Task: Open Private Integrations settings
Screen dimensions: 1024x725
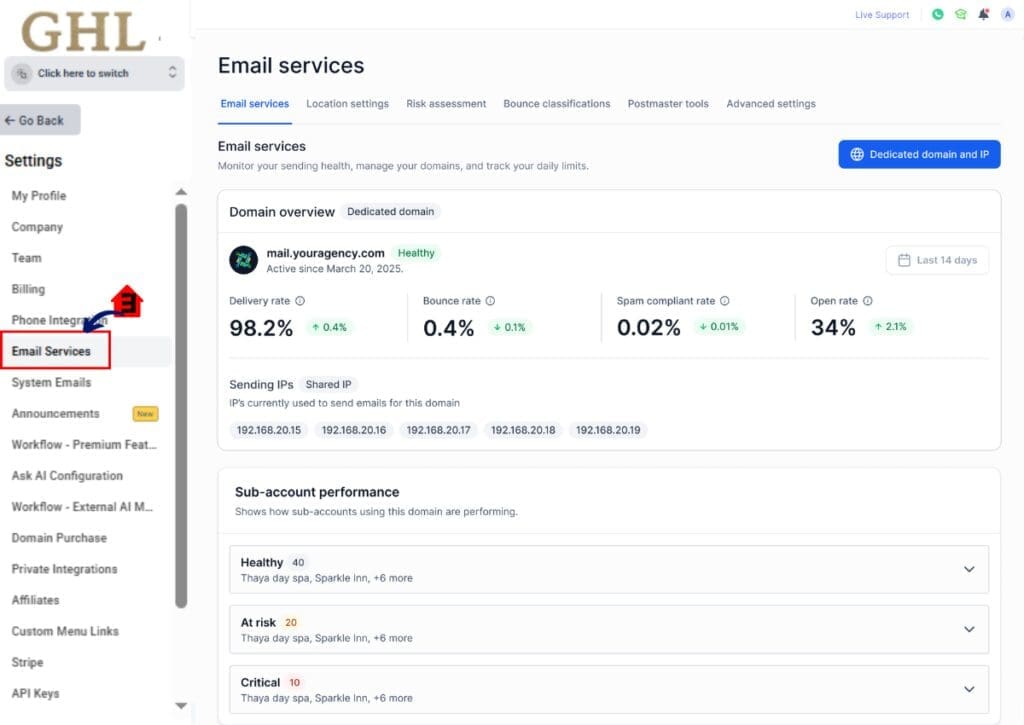Action: [64, 570]
